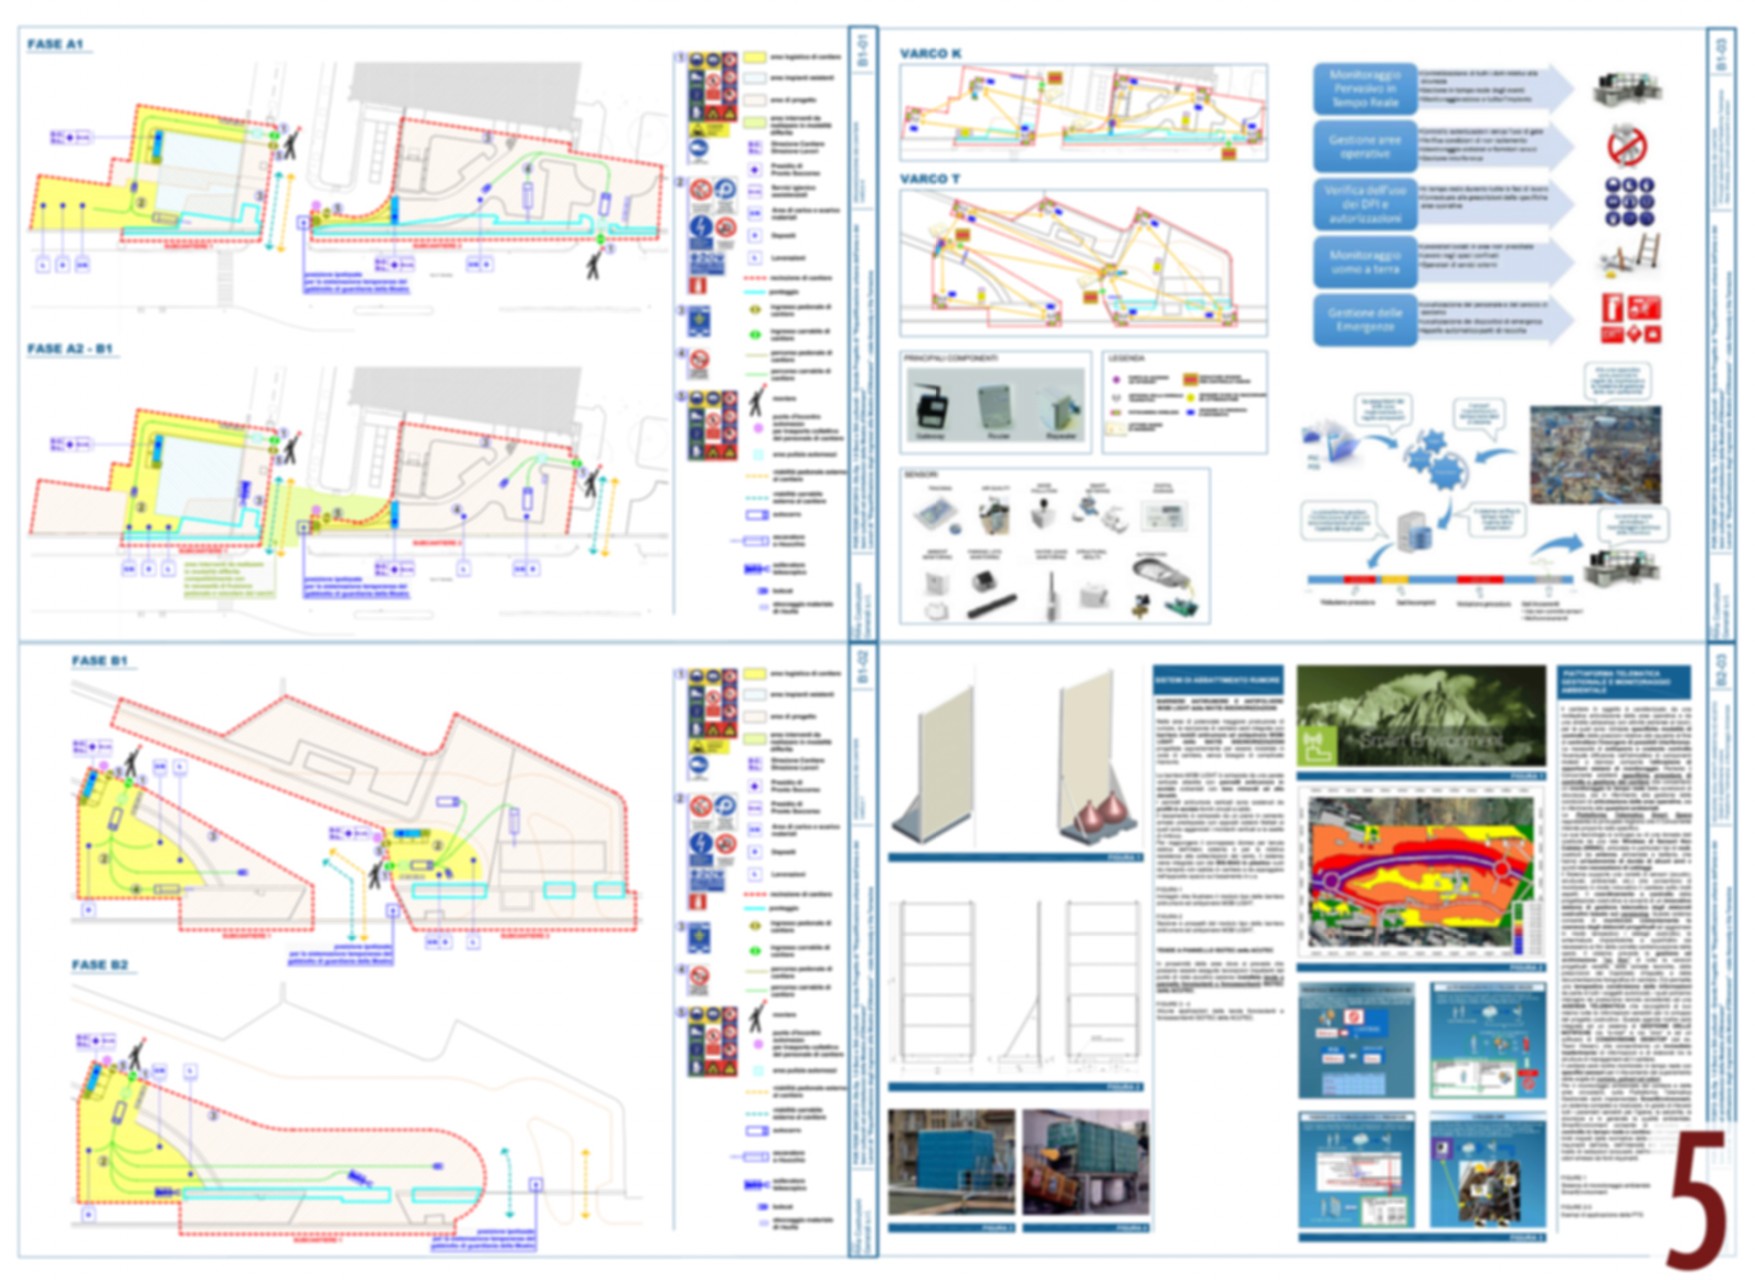This screenshot has height=1280, width=1755.
Task: Click the colored noise map image
Action: click(x=1420, y=873)
